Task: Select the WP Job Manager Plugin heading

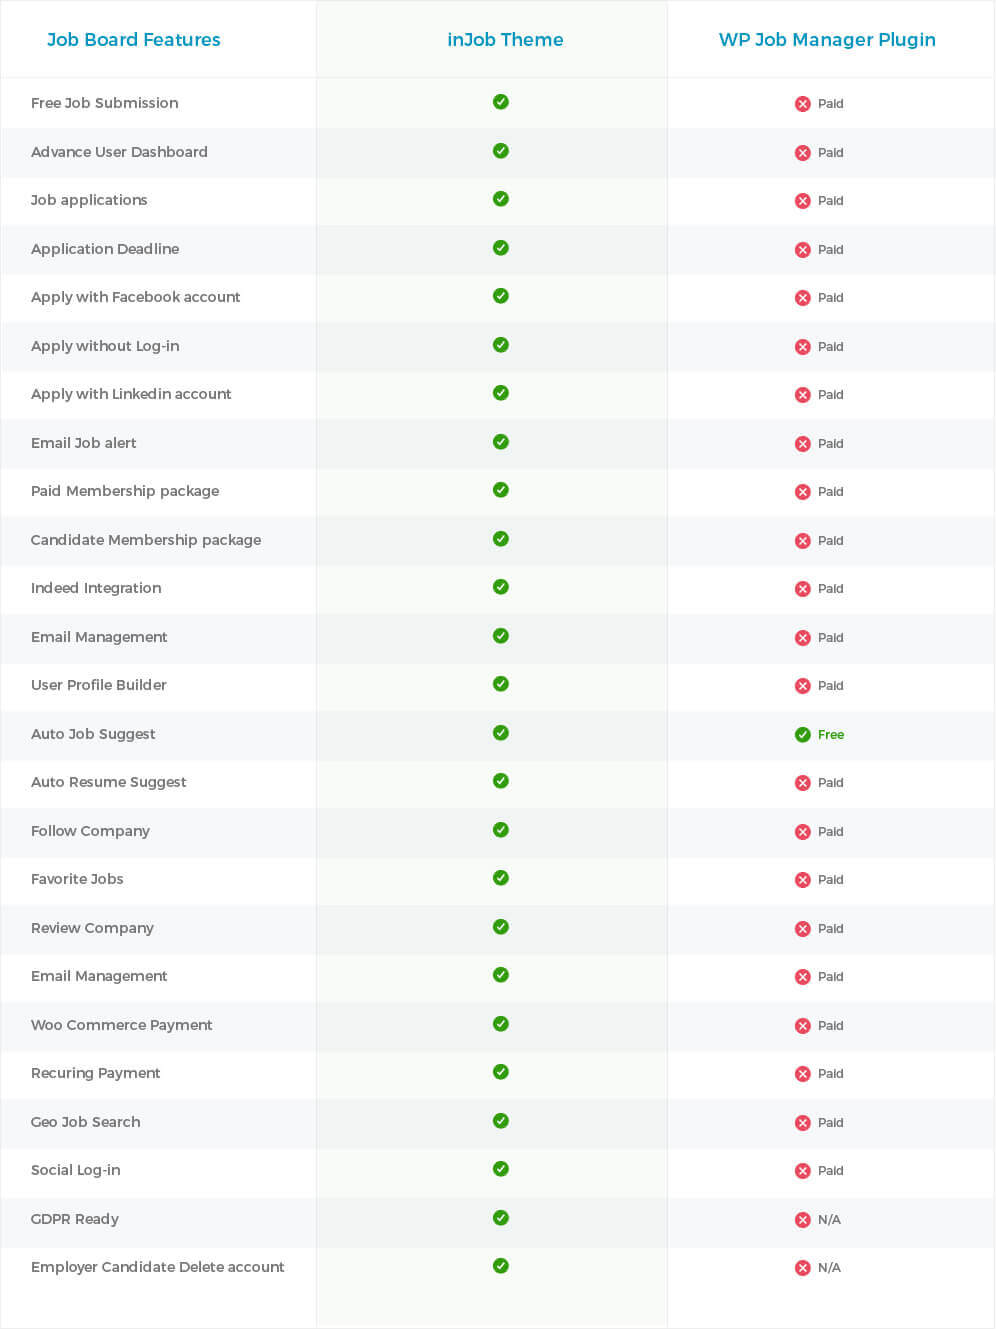Action: [827, 40]
